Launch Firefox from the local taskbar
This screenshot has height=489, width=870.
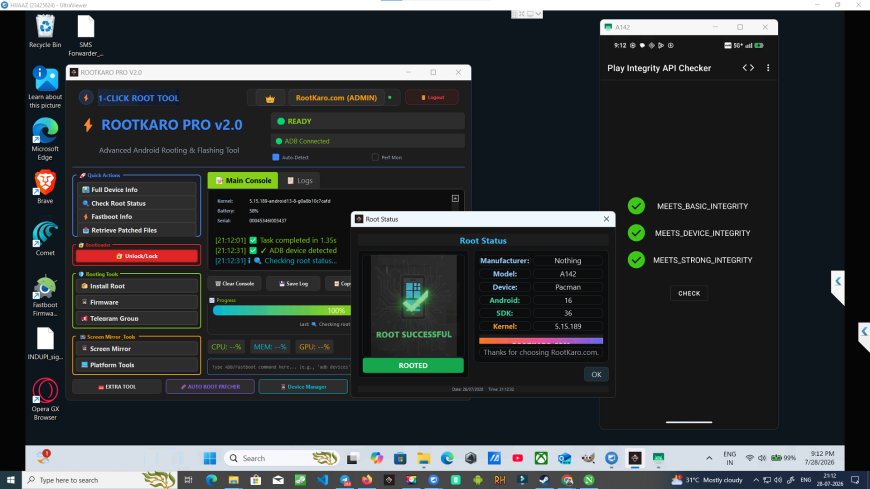pyautogui.click(x=367, y=480)
